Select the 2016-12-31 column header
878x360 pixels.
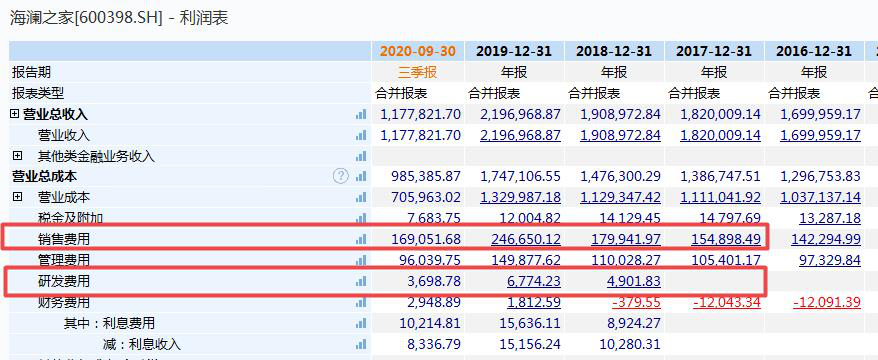814,52
